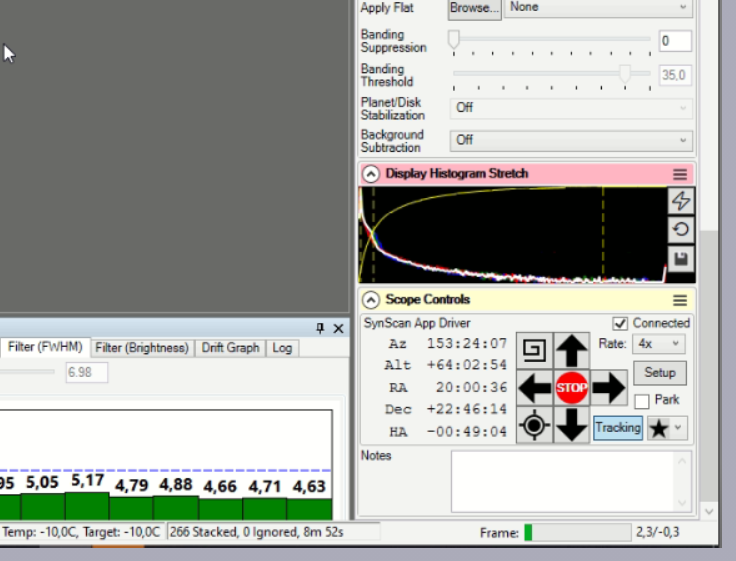Collapse the Scope Controls section
The width and height of the screenshot is (736, 561).
[x=371, y=300]
